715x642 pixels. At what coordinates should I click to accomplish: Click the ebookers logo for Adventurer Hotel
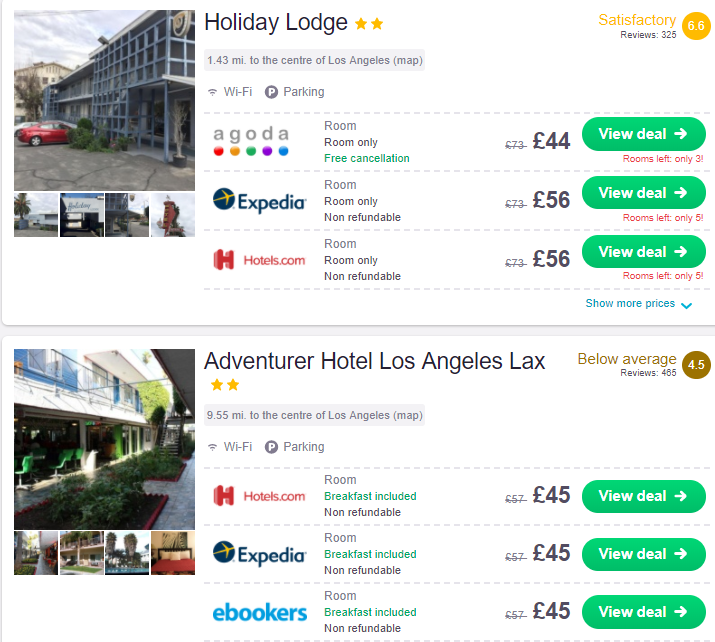coord(259,612)
